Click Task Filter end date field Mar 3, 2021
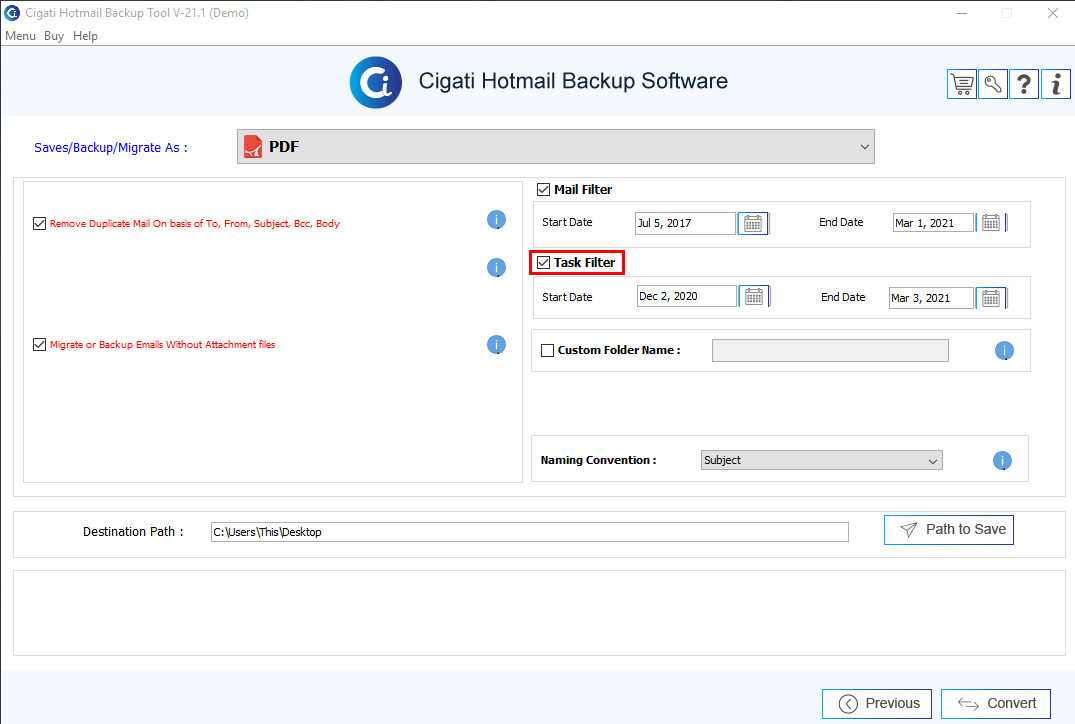The image size is (1075, 724). pos(932,298)
